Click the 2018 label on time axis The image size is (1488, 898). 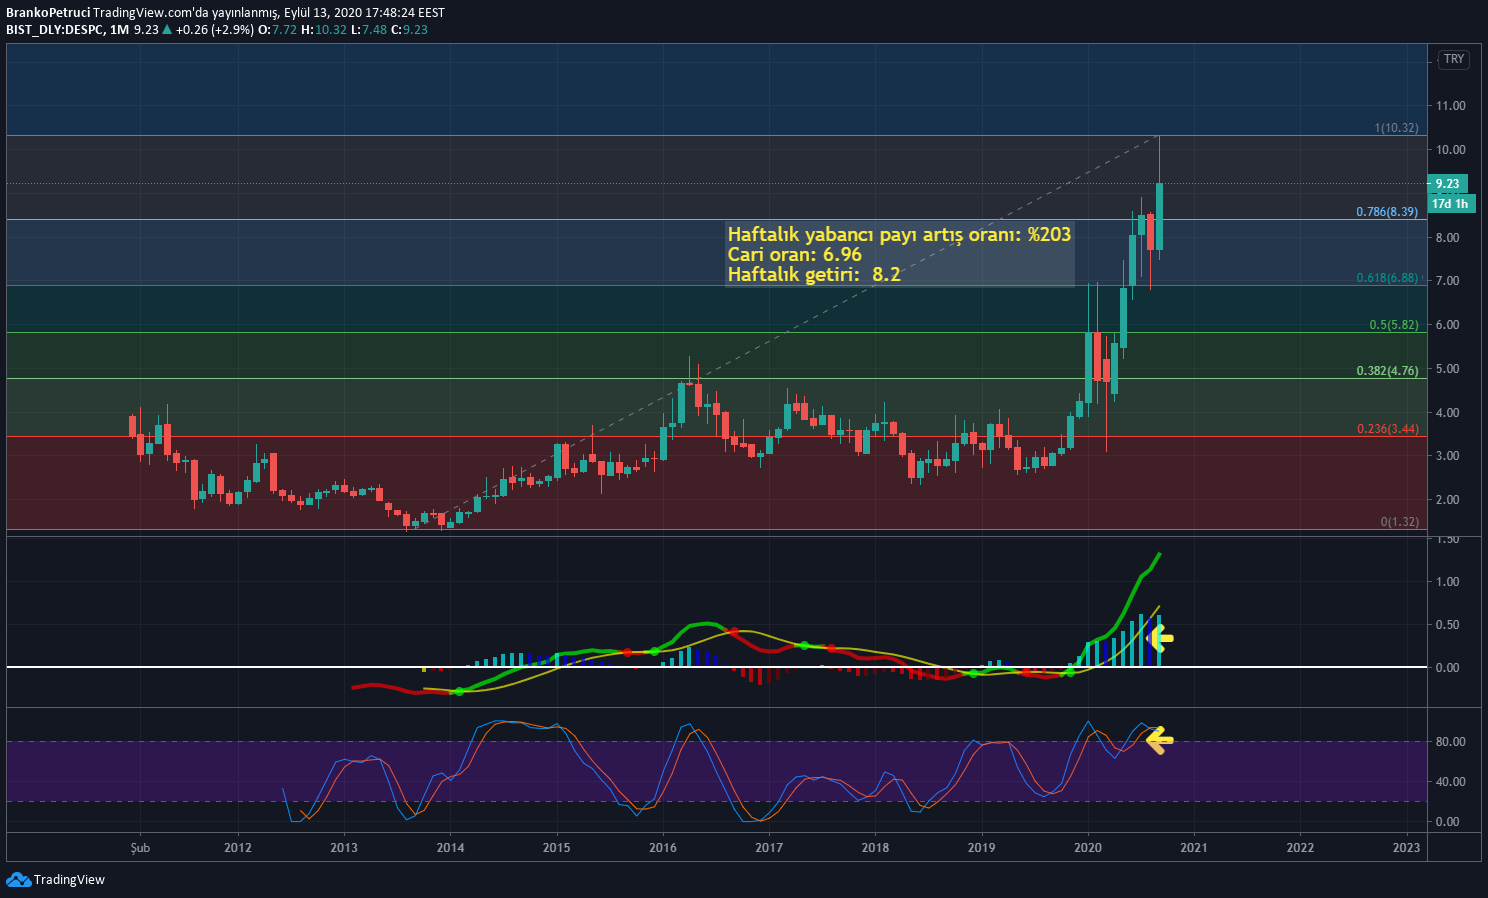[x=875, y=848]
